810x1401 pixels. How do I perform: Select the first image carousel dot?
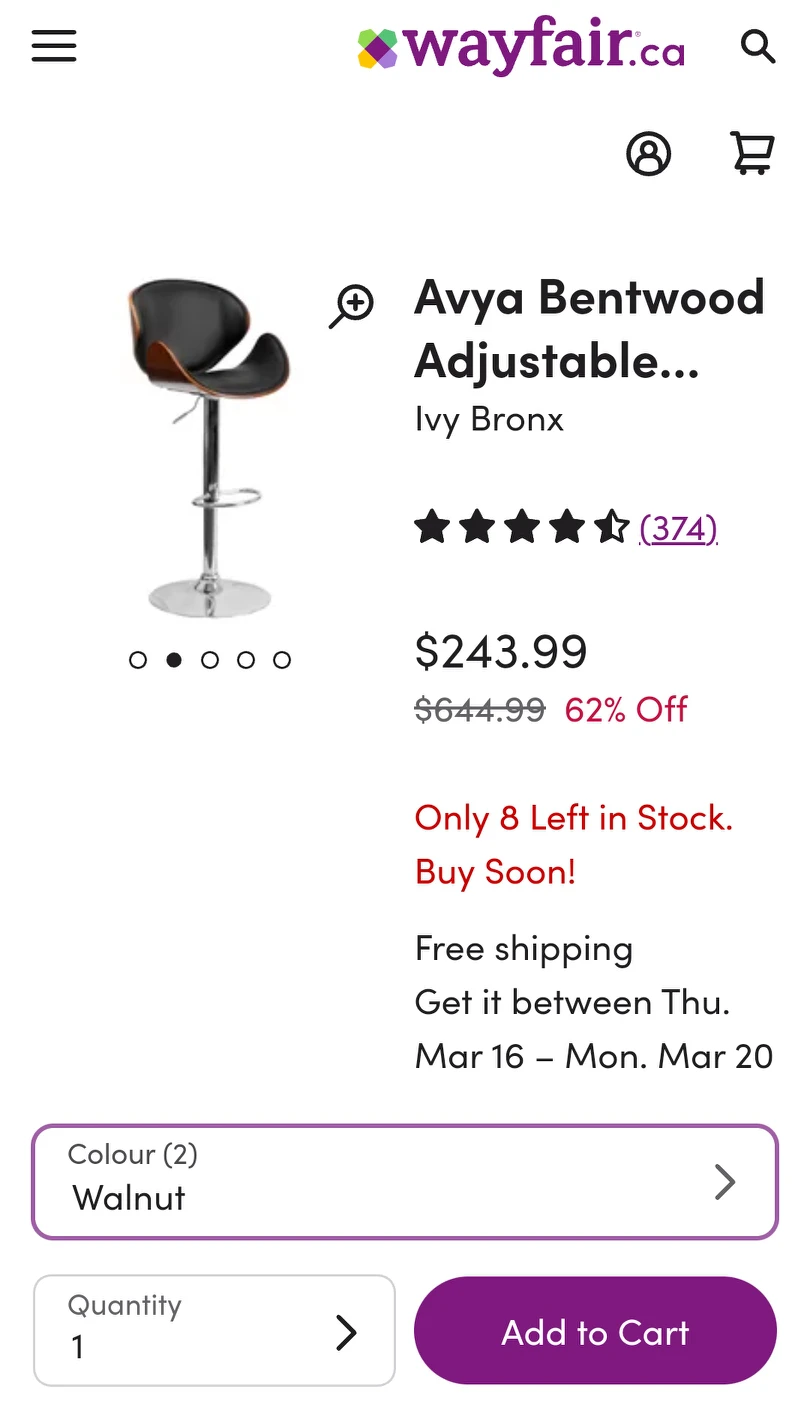[x=138, y=660]
